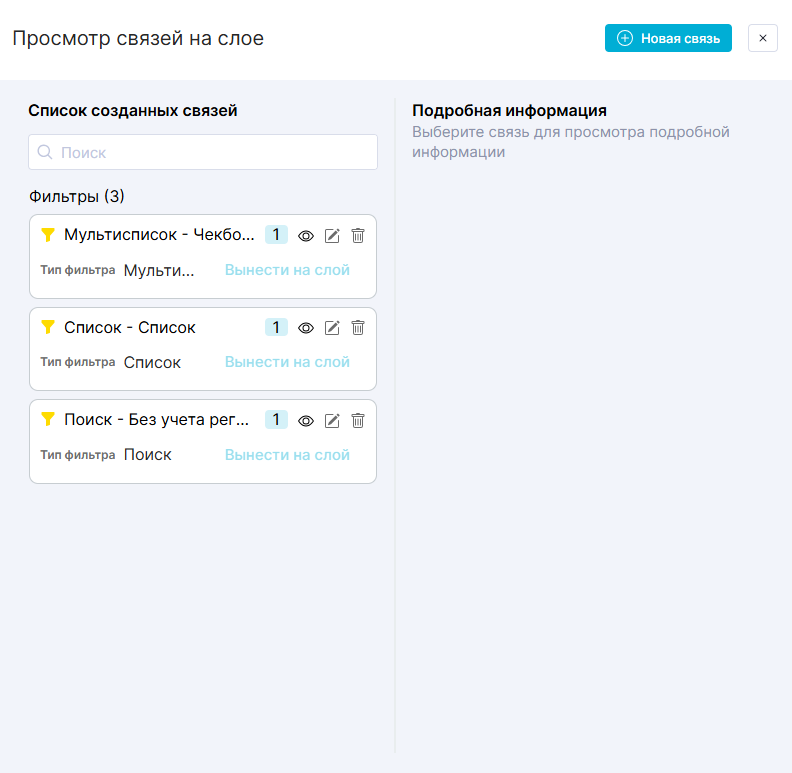Image resolution: width=792 pixels, height=773 pixels.
Task: Click Вынести на слой for Мультисписок filter
Action: pyautogui.click(x=287, y=270)
